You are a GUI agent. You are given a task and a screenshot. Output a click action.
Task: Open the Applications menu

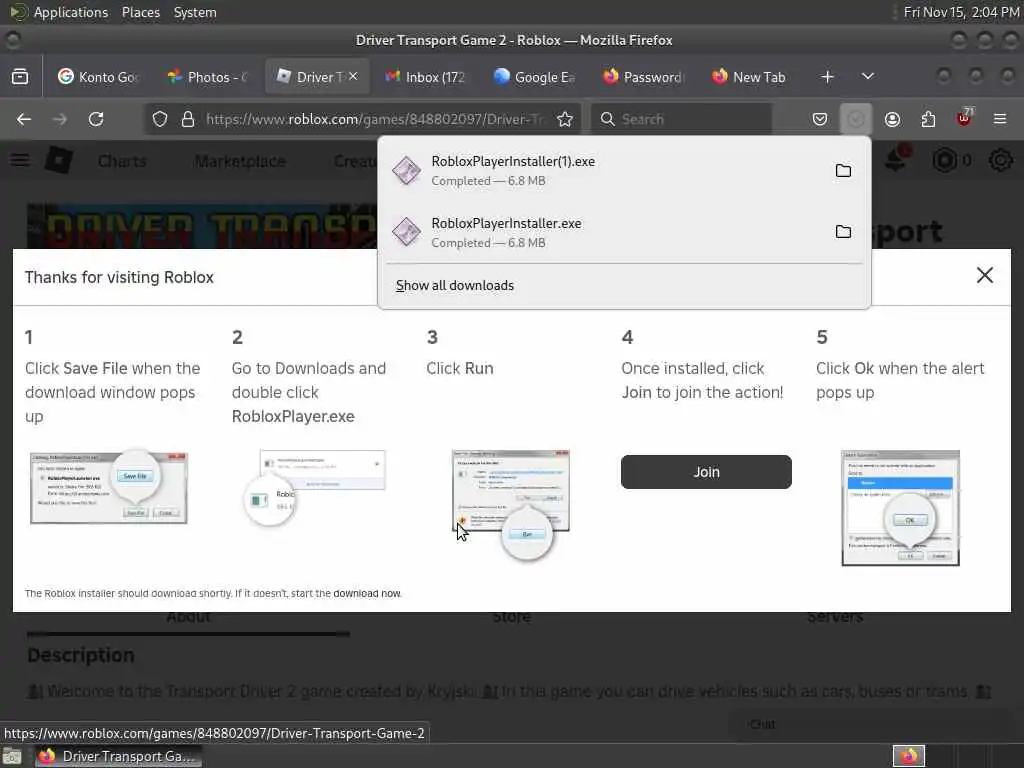71,12
